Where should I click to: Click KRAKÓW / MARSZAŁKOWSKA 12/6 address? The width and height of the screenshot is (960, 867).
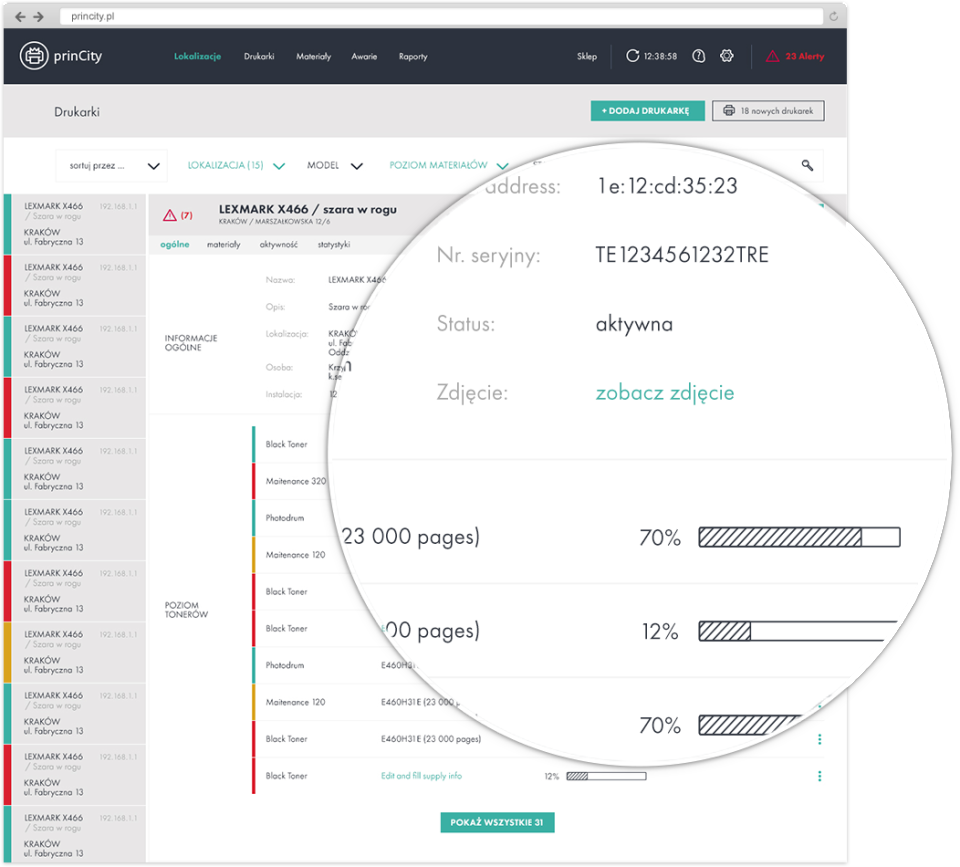point(274,222)
